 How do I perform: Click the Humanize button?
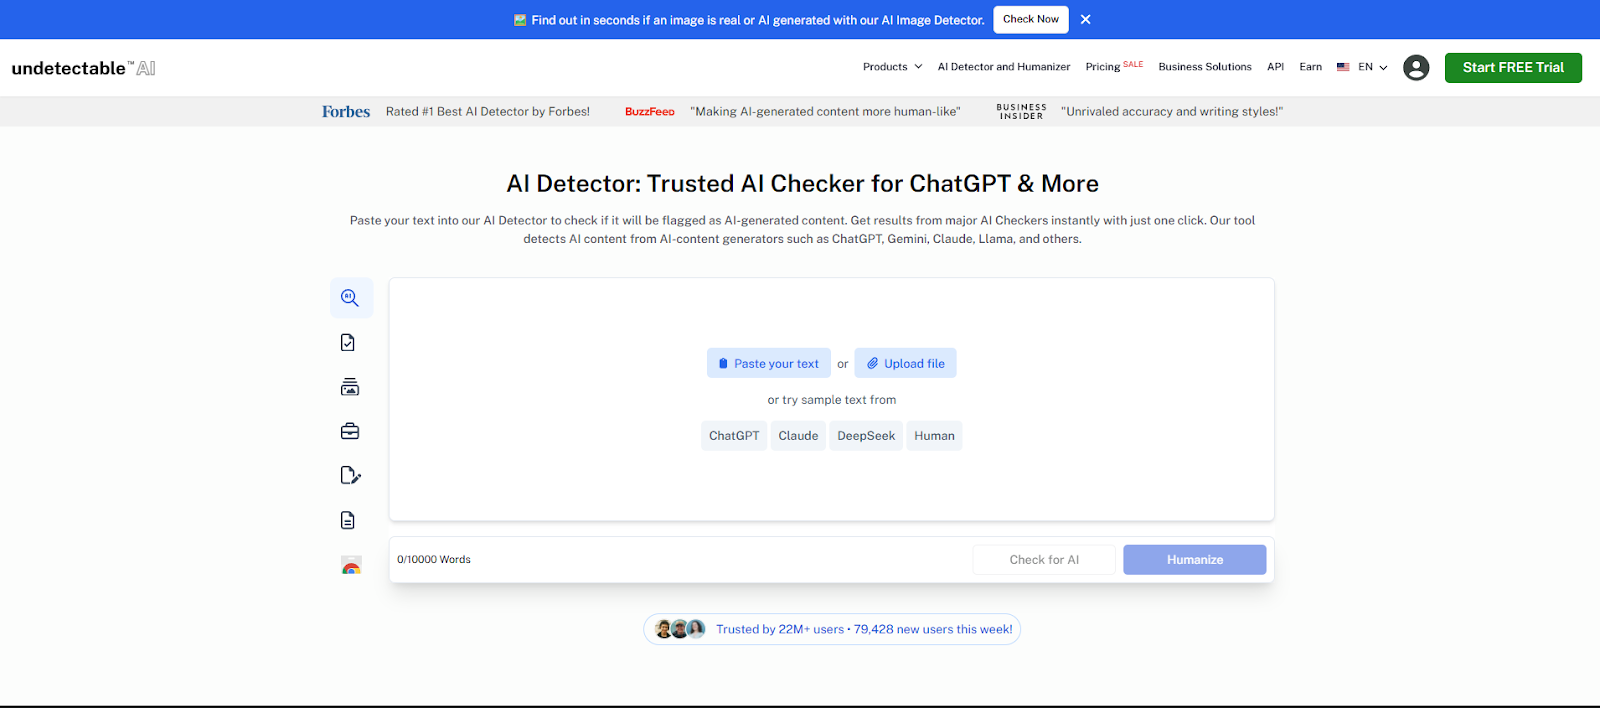1194,560
